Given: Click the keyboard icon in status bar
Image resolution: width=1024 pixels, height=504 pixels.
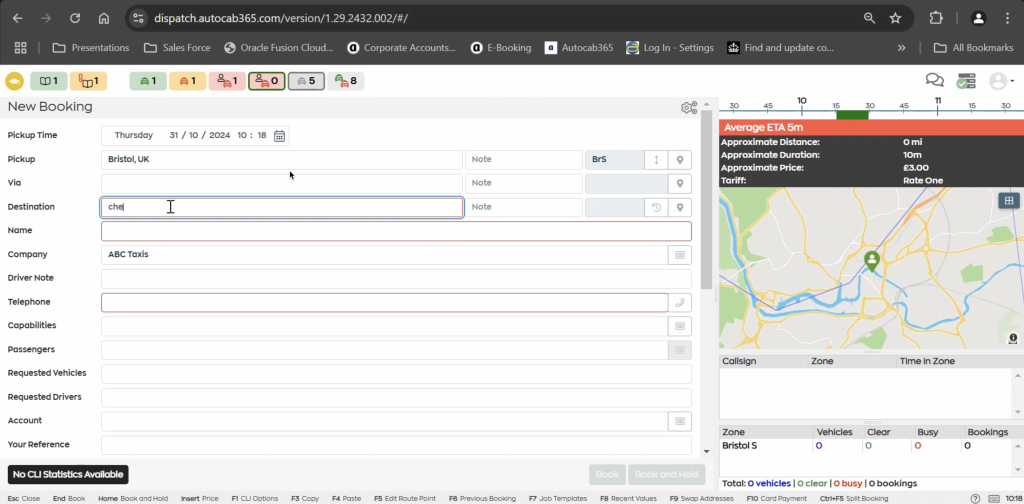Looking at the screenshot, I should point(995,498).
